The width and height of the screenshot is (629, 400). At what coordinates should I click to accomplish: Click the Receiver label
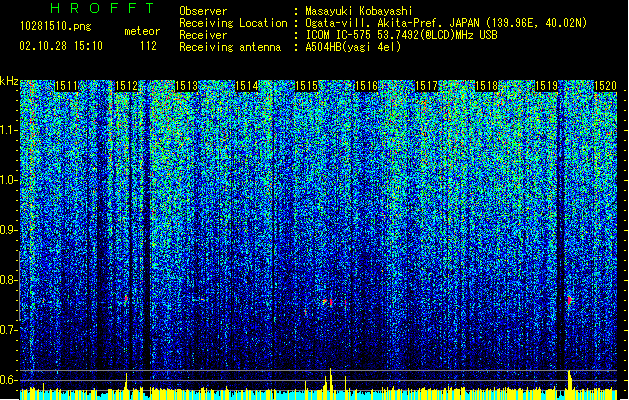click(x=203, y=35)
